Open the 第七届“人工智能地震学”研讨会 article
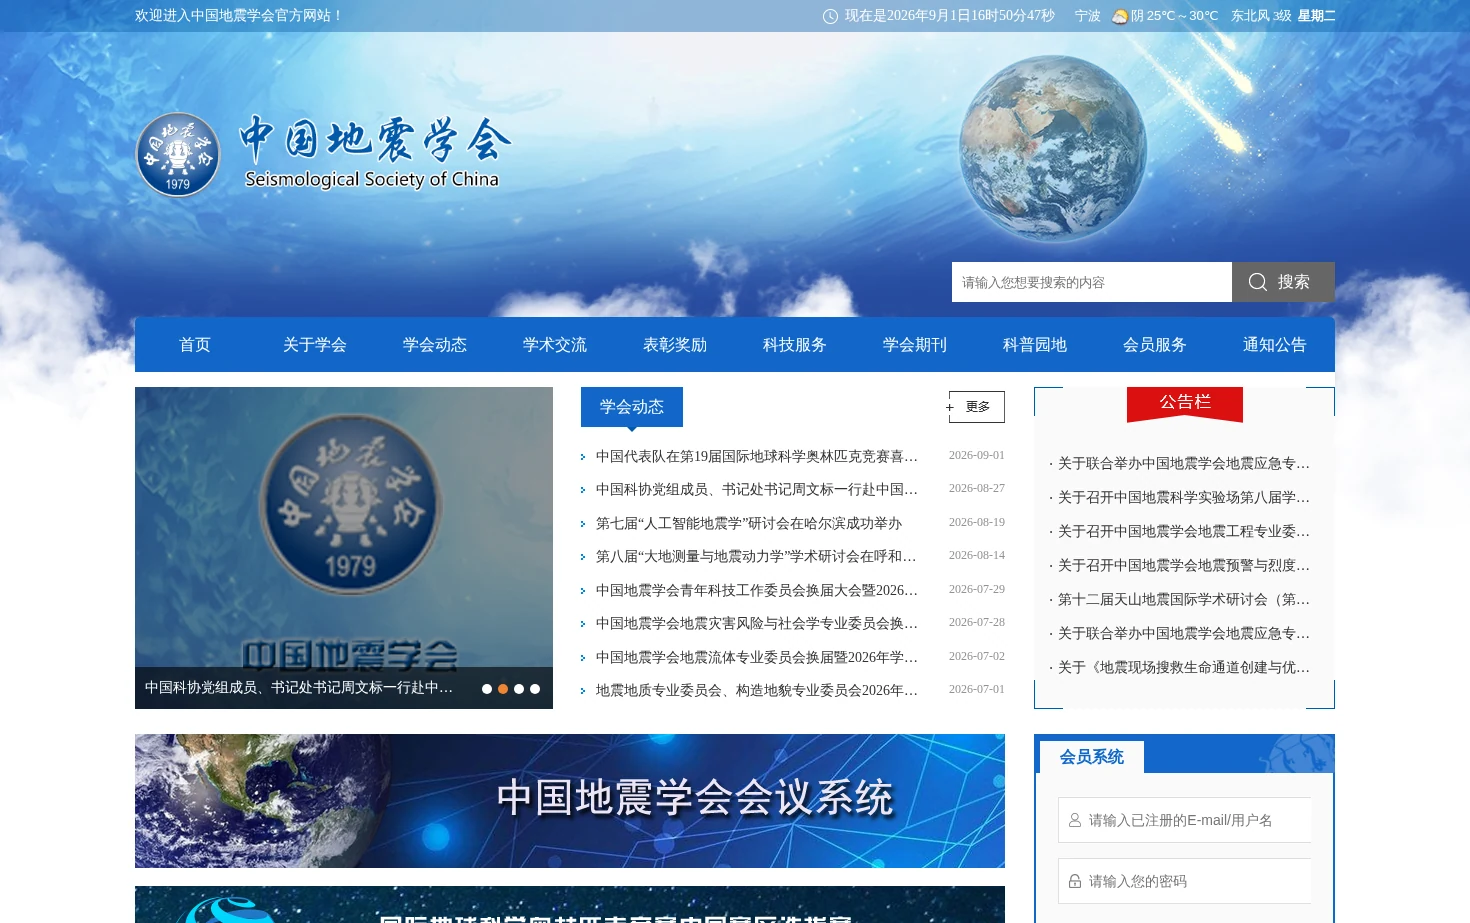The width and height of the screenshot is (1470, 923). pyautogui.click(x=749, y=523)
